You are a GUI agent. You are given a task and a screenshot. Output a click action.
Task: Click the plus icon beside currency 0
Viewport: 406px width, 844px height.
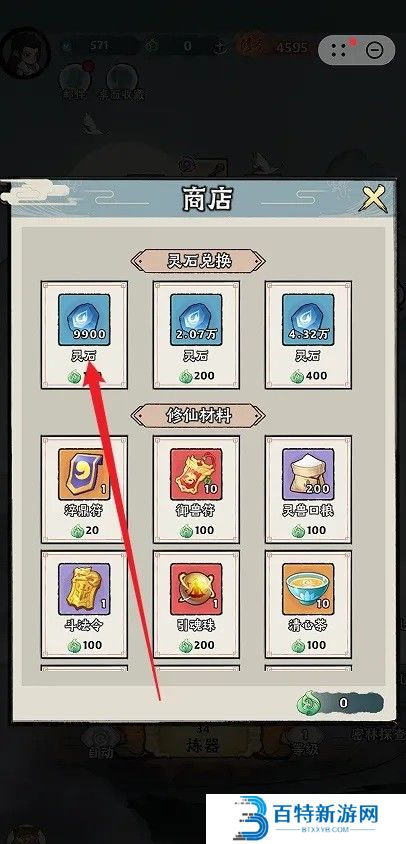tap(220, 47)
